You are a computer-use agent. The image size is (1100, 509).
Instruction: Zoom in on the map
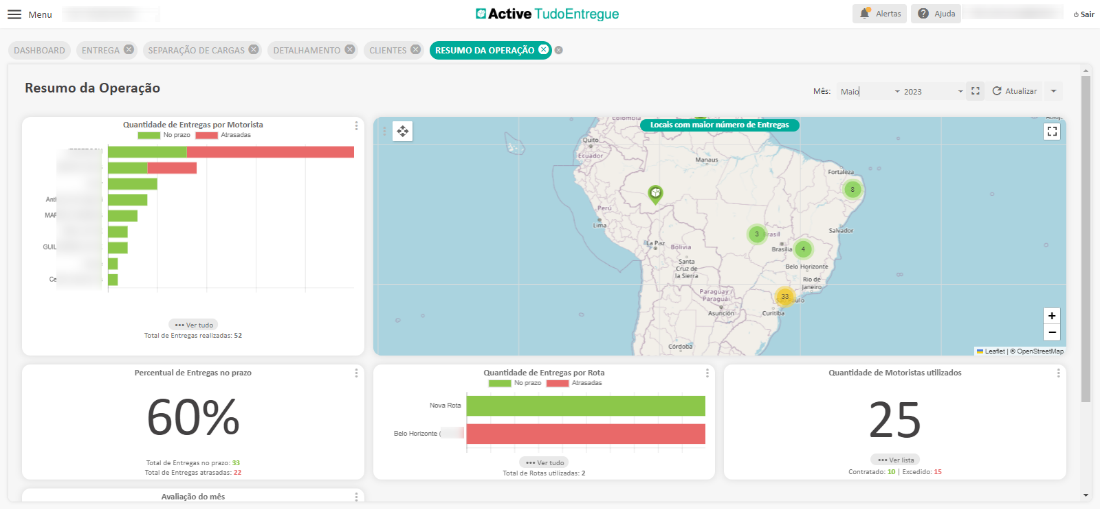click(x=1052, y=315)
